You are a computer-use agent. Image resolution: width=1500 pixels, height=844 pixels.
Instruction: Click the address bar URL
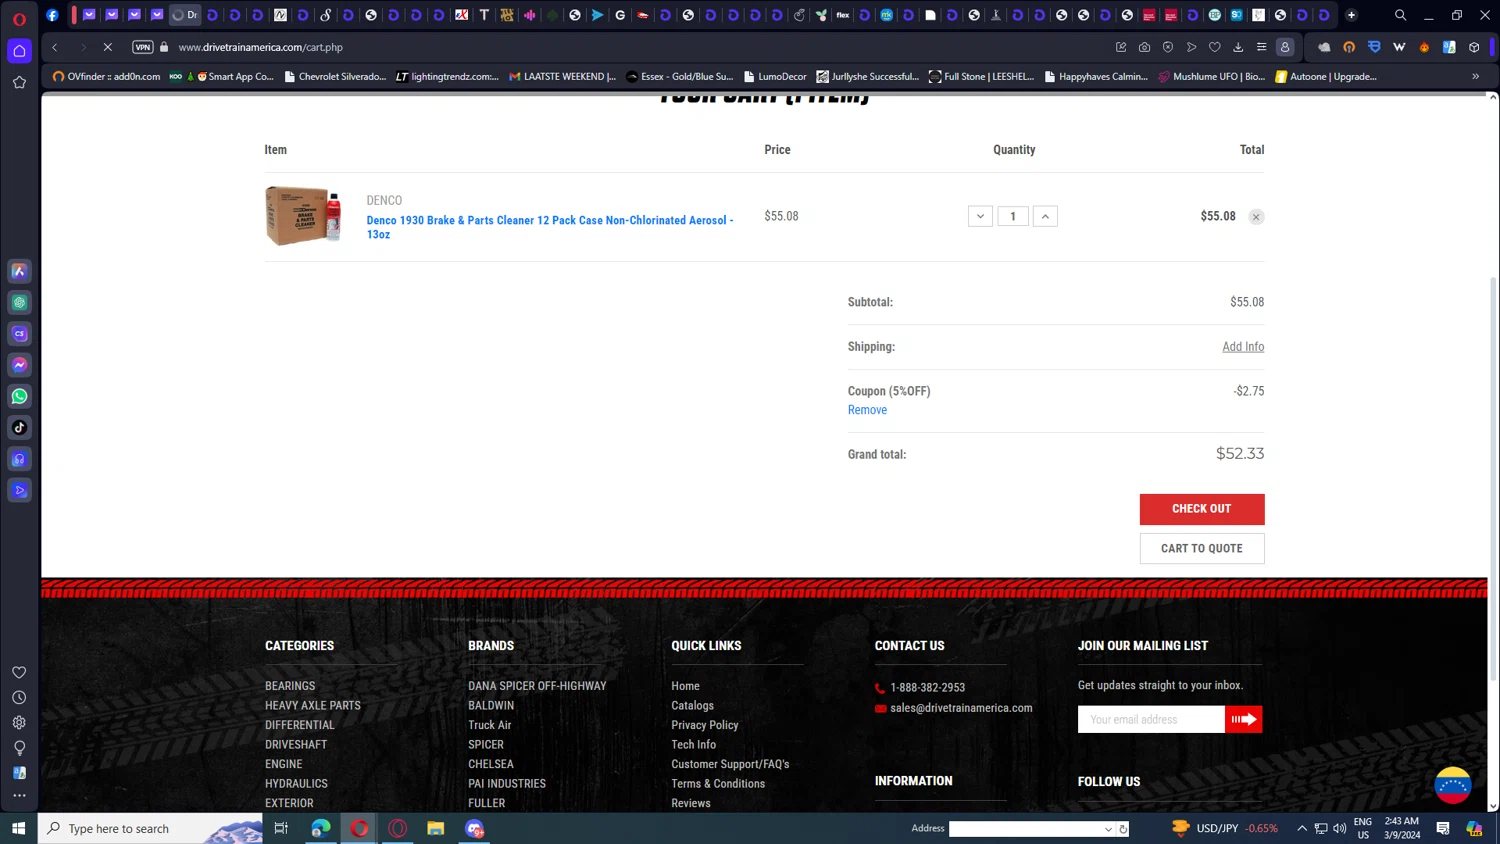[260, 47]
